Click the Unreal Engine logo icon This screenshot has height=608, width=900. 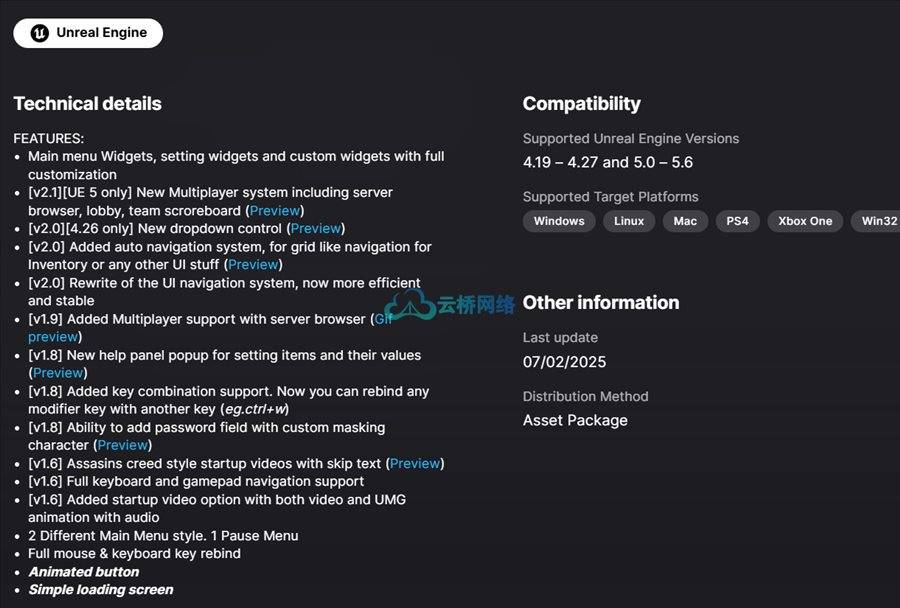click(x=40, y=33)
